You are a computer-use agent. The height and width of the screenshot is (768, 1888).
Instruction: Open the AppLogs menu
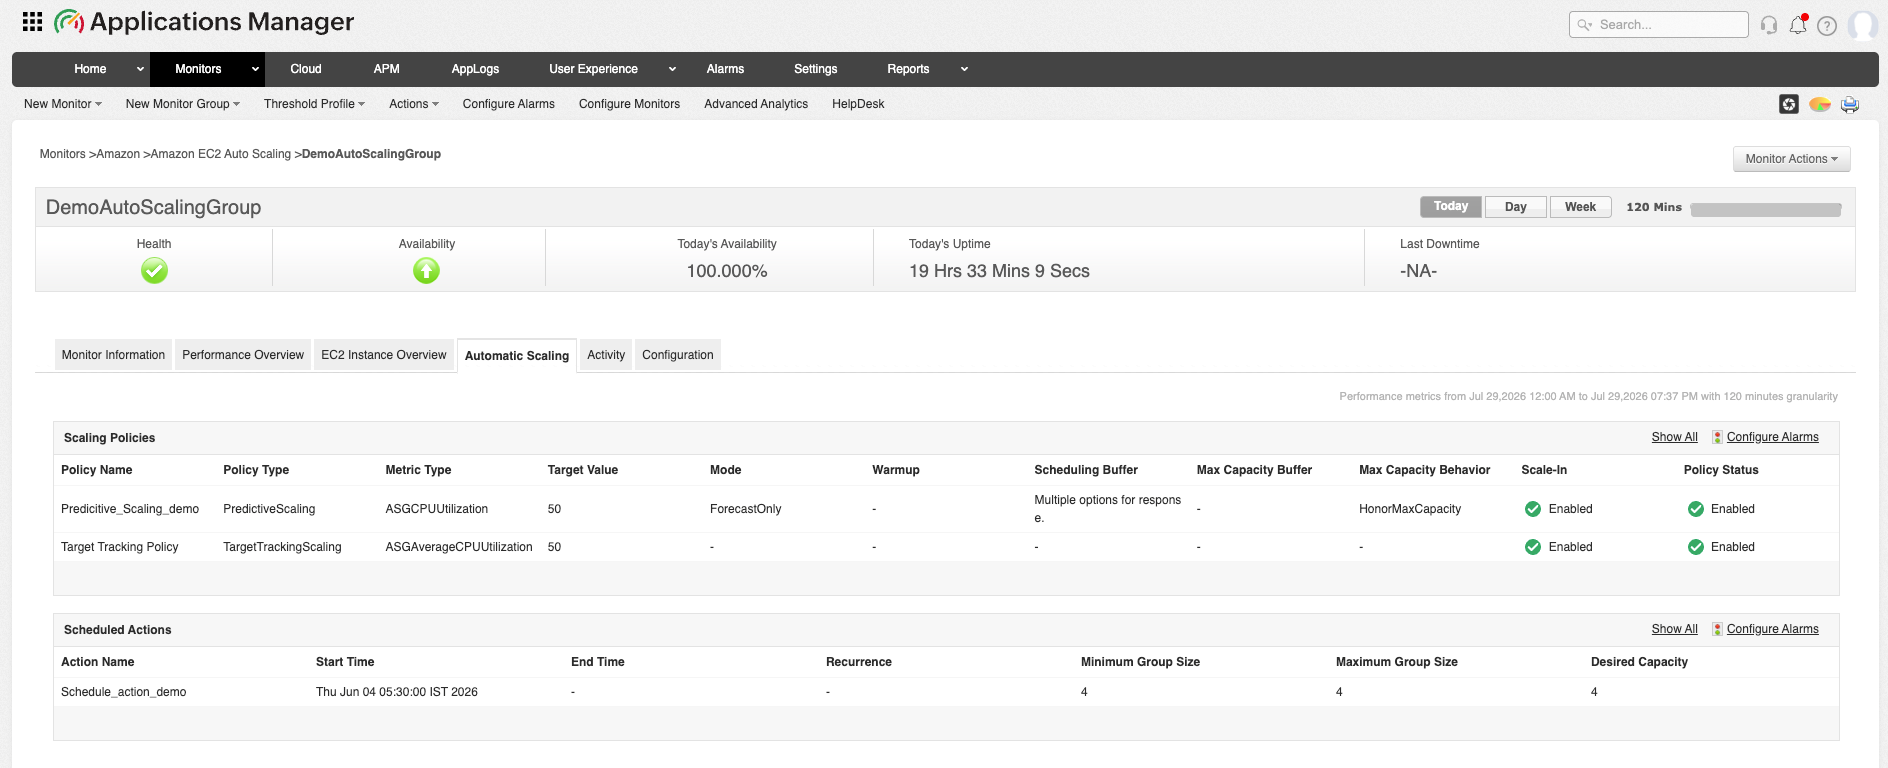(x=475, y=69)
